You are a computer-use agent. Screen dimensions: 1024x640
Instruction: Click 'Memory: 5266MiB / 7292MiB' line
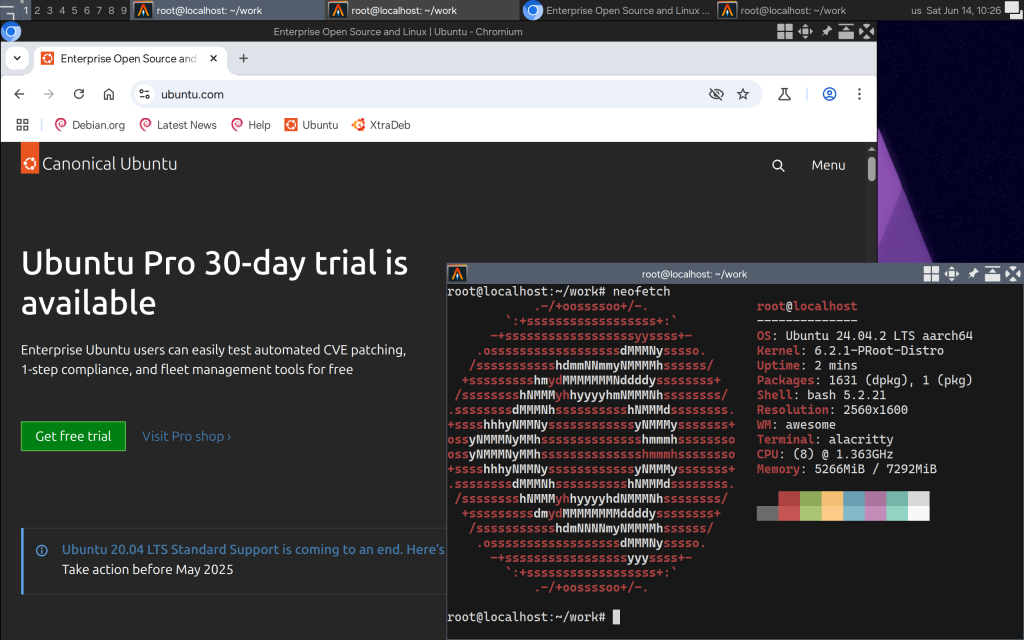coord(846,469)
